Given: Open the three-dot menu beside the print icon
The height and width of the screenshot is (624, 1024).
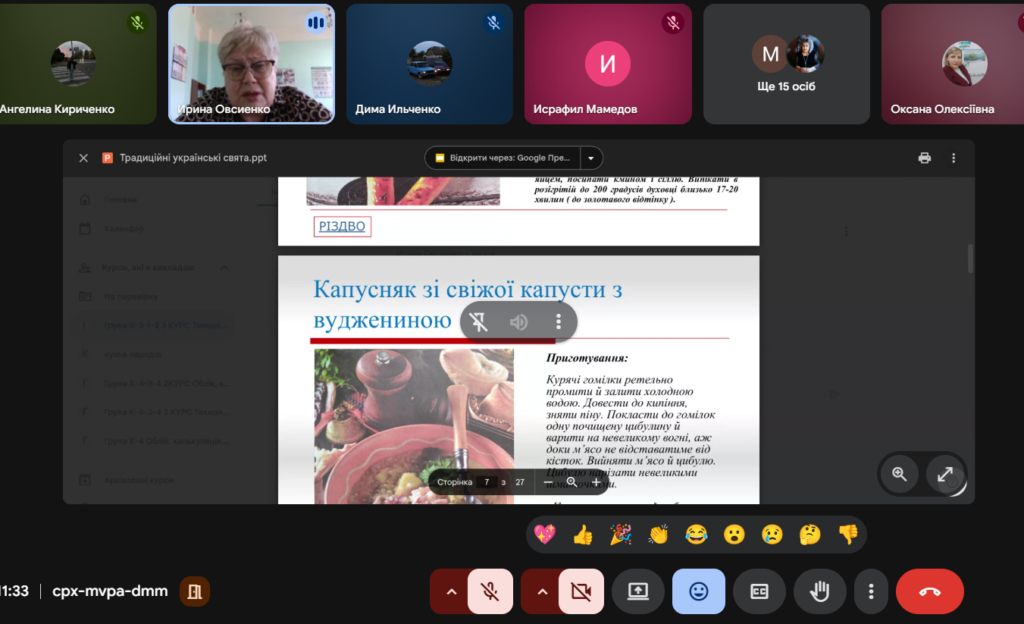Looking at the screenshot, I should [x=953, y=158].
